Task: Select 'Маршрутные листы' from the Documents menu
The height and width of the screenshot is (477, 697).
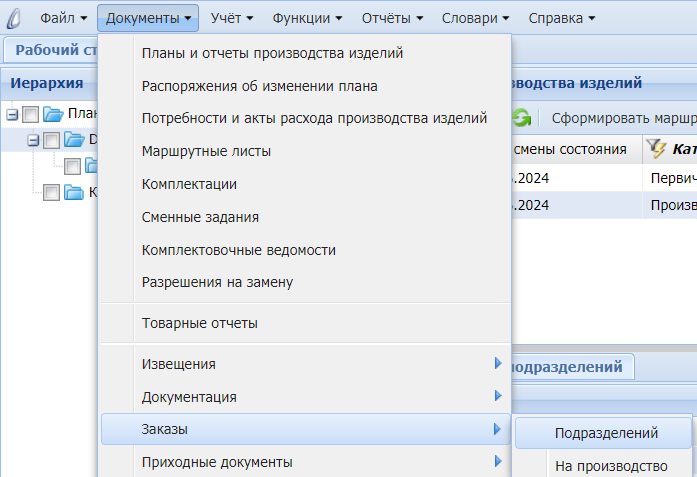Action: tap(207, 151)
